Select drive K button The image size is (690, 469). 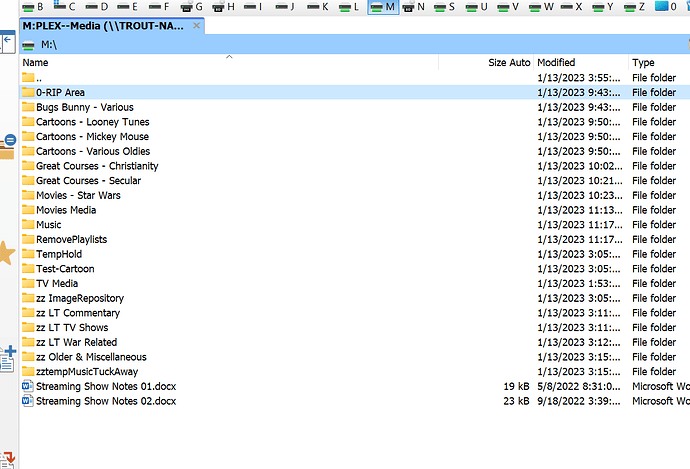click(x=318, y=7)
